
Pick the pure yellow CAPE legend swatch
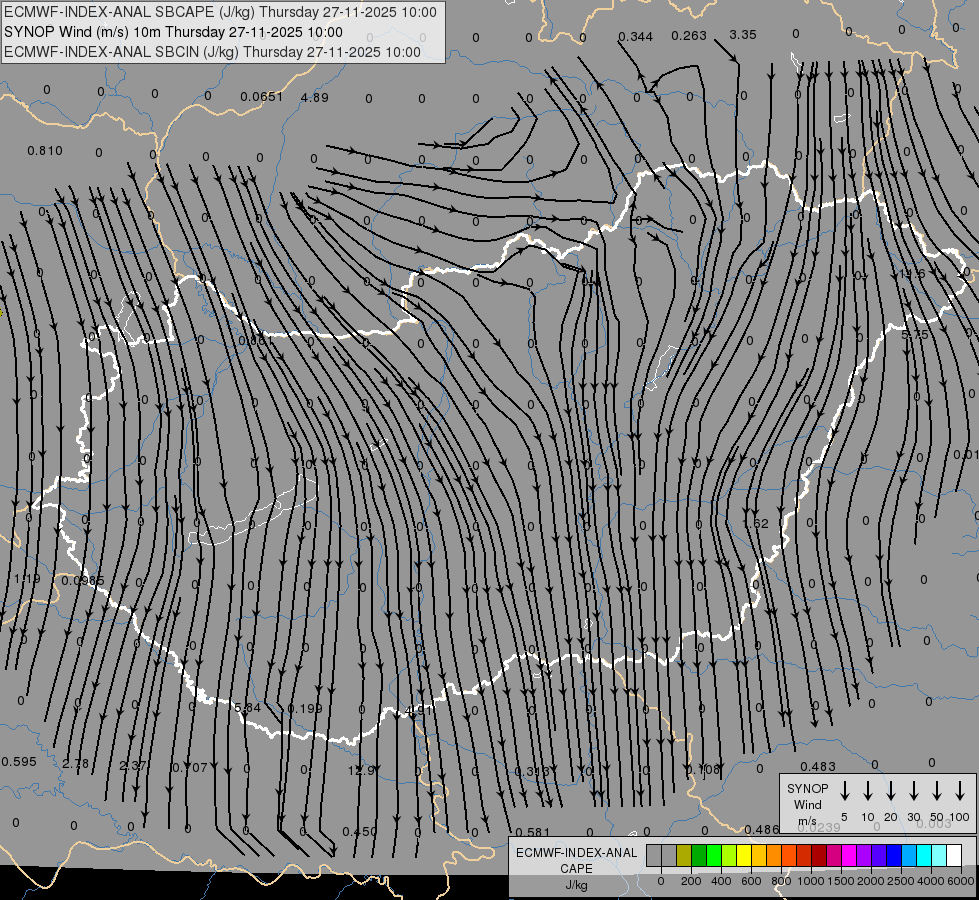(x=744, y=856)
